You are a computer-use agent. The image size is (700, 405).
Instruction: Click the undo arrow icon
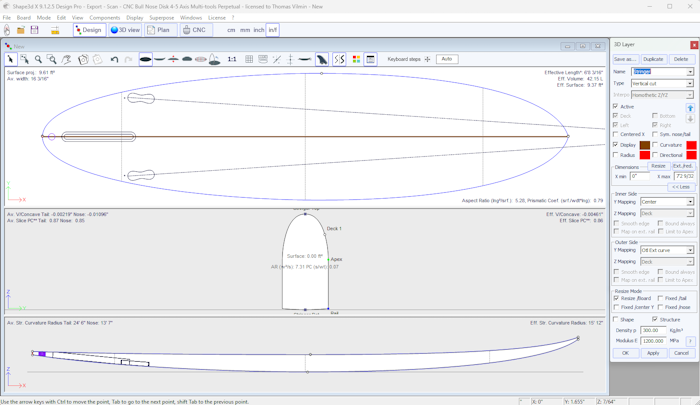pos(114,60)
